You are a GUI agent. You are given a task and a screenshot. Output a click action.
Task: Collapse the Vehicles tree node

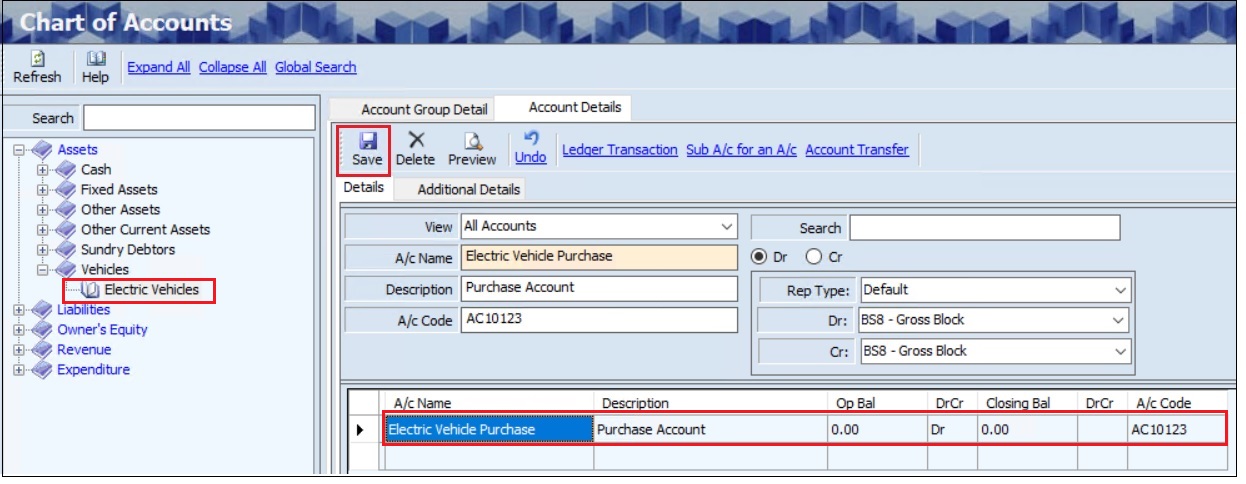(43, 270)
